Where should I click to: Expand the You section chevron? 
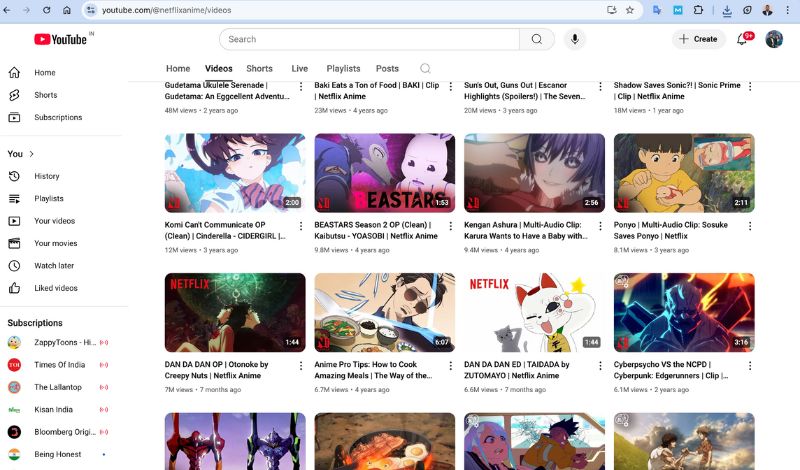[32, 154]
